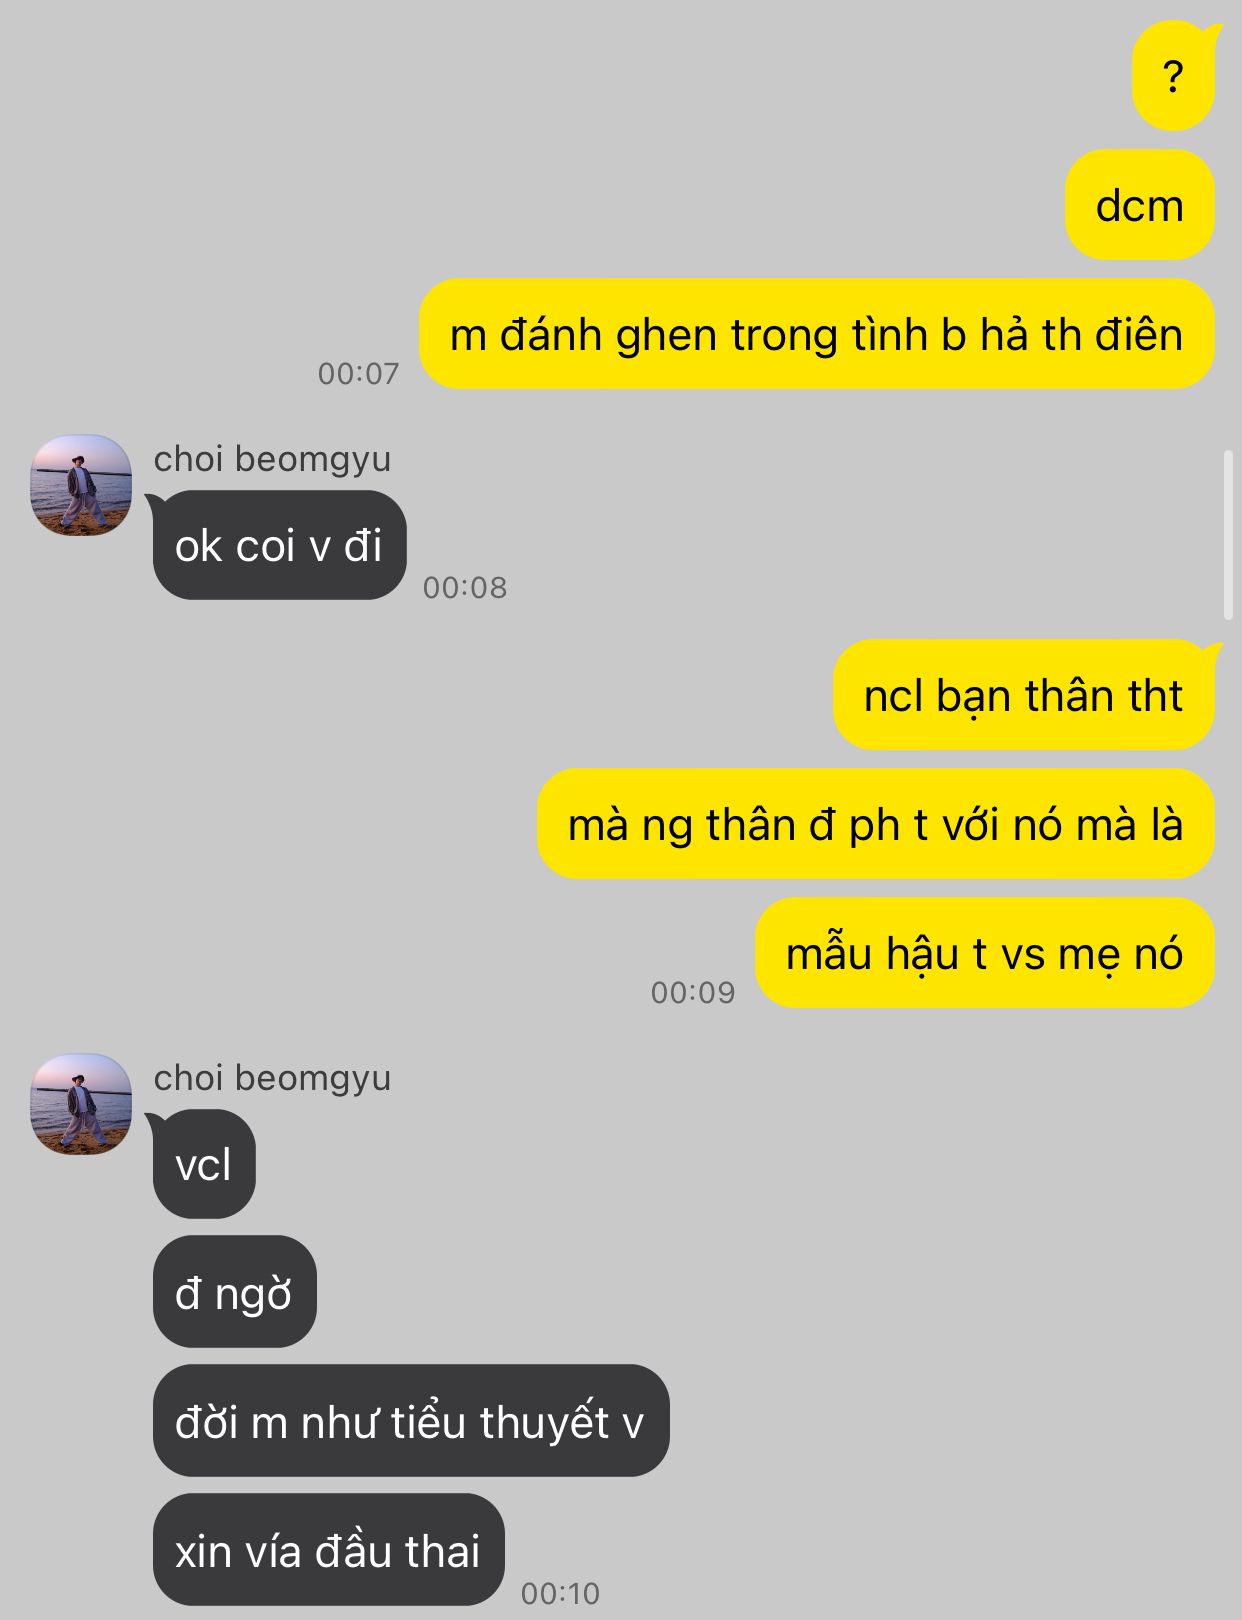Select the 'ncl bạn thân tht' message
Screen dimensions: 1242x1620
coord(1024,695)
